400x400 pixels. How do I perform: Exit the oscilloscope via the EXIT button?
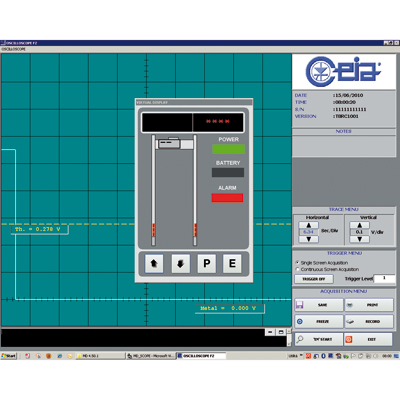[368, 339]
